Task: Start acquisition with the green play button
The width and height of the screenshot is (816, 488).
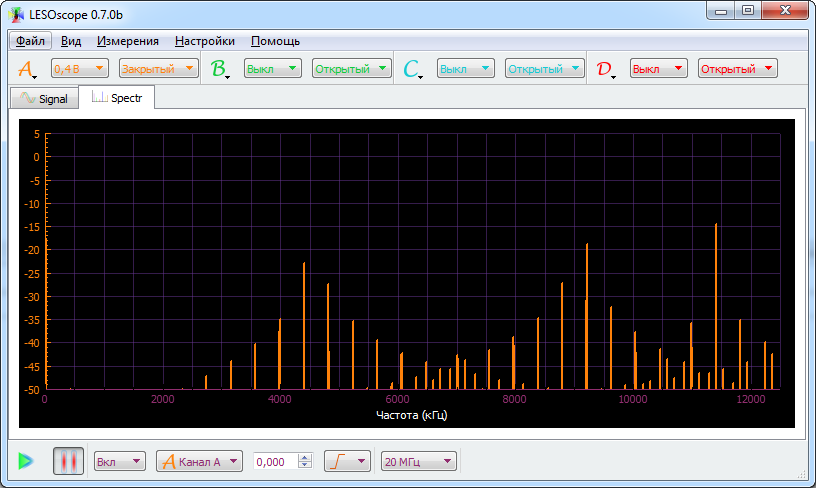Action: pos(26,461)
